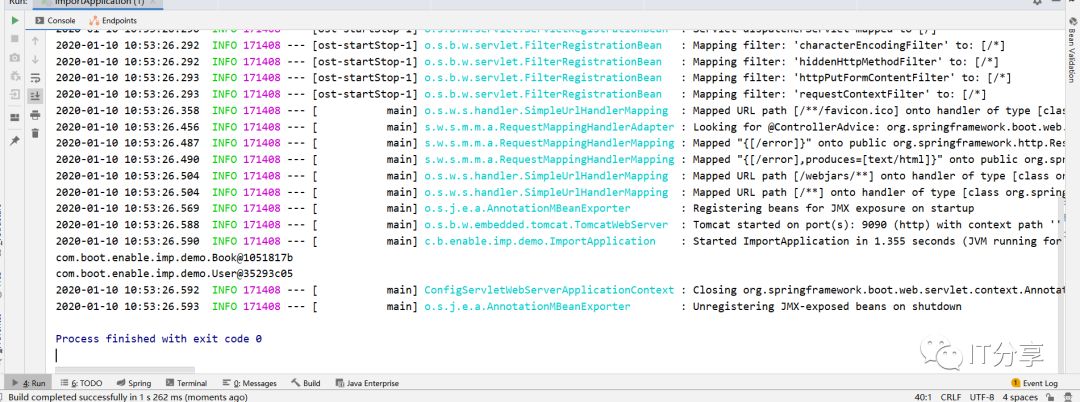This screenshot has height=402, width=1080.
Task: Open the Spring tool window
Action: [x=134, y=383]
